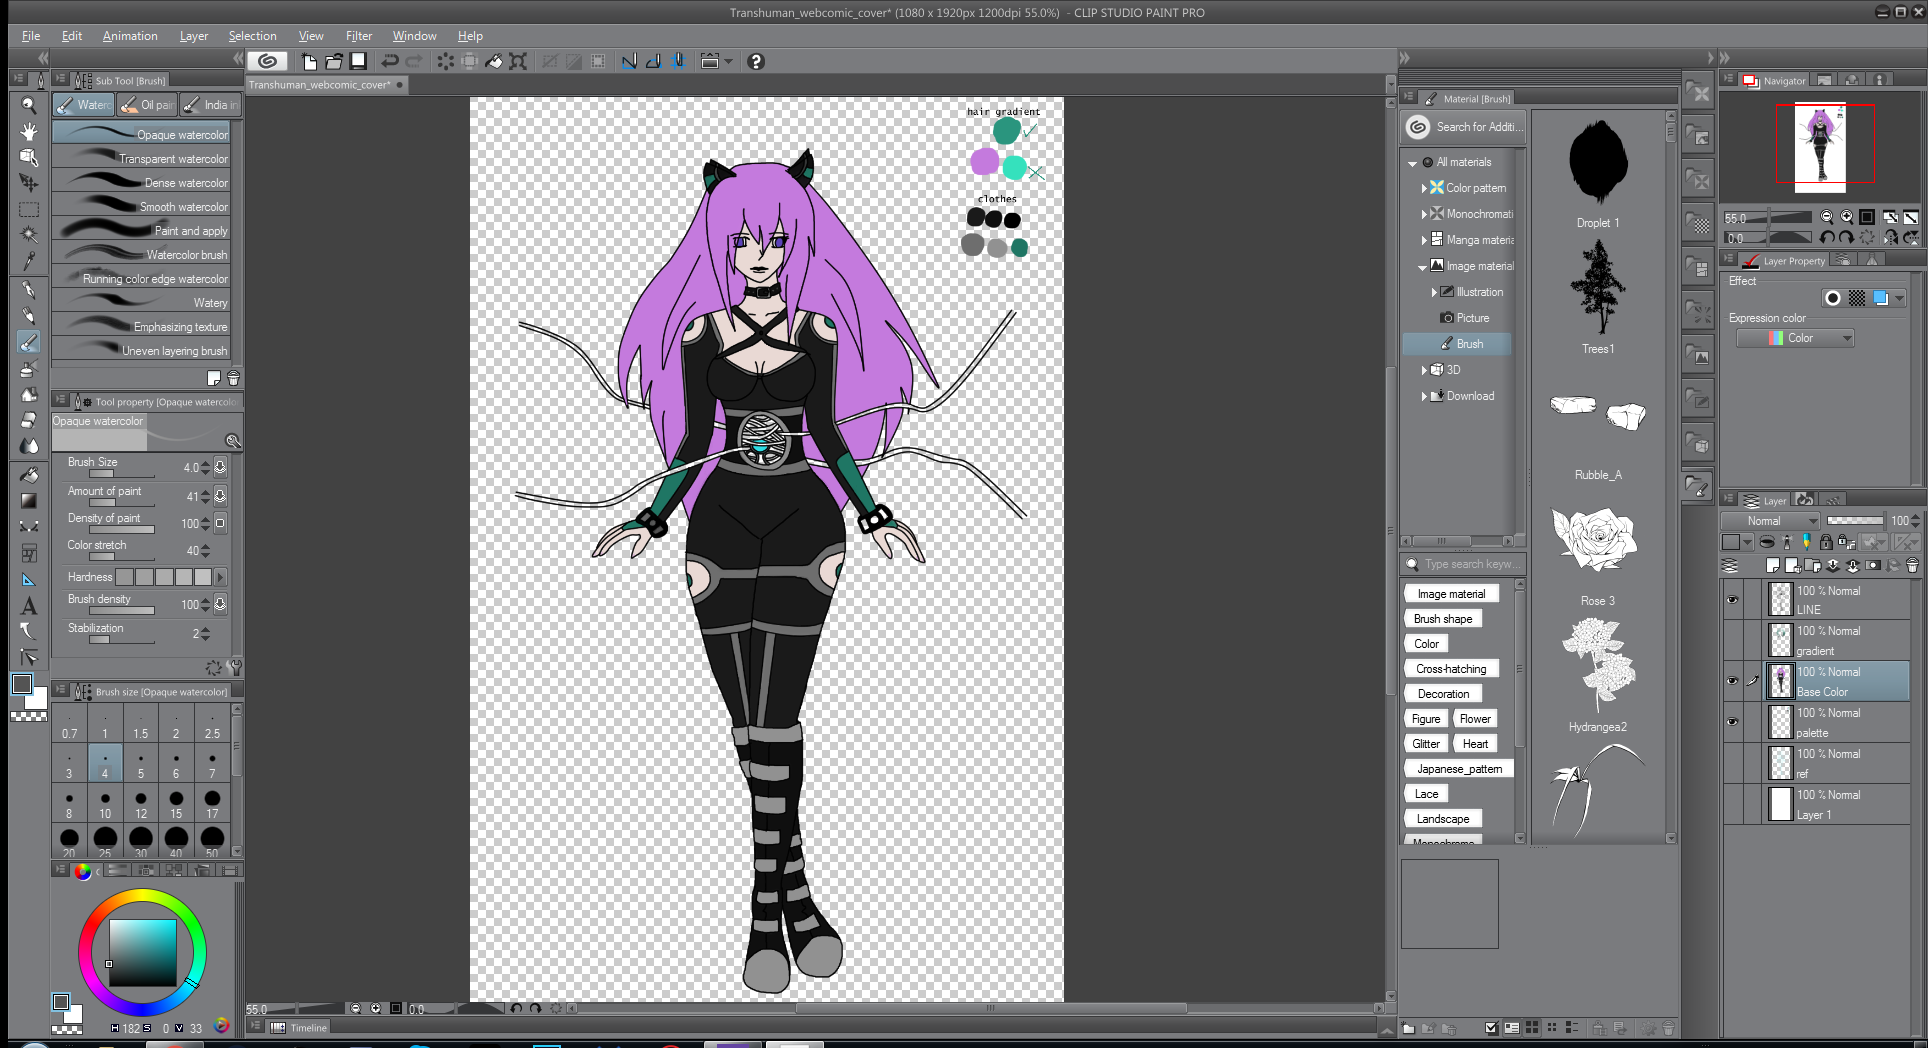Show the gradient layer visibility box
Screen dimensions: 1928x1048
[1732, 640]
